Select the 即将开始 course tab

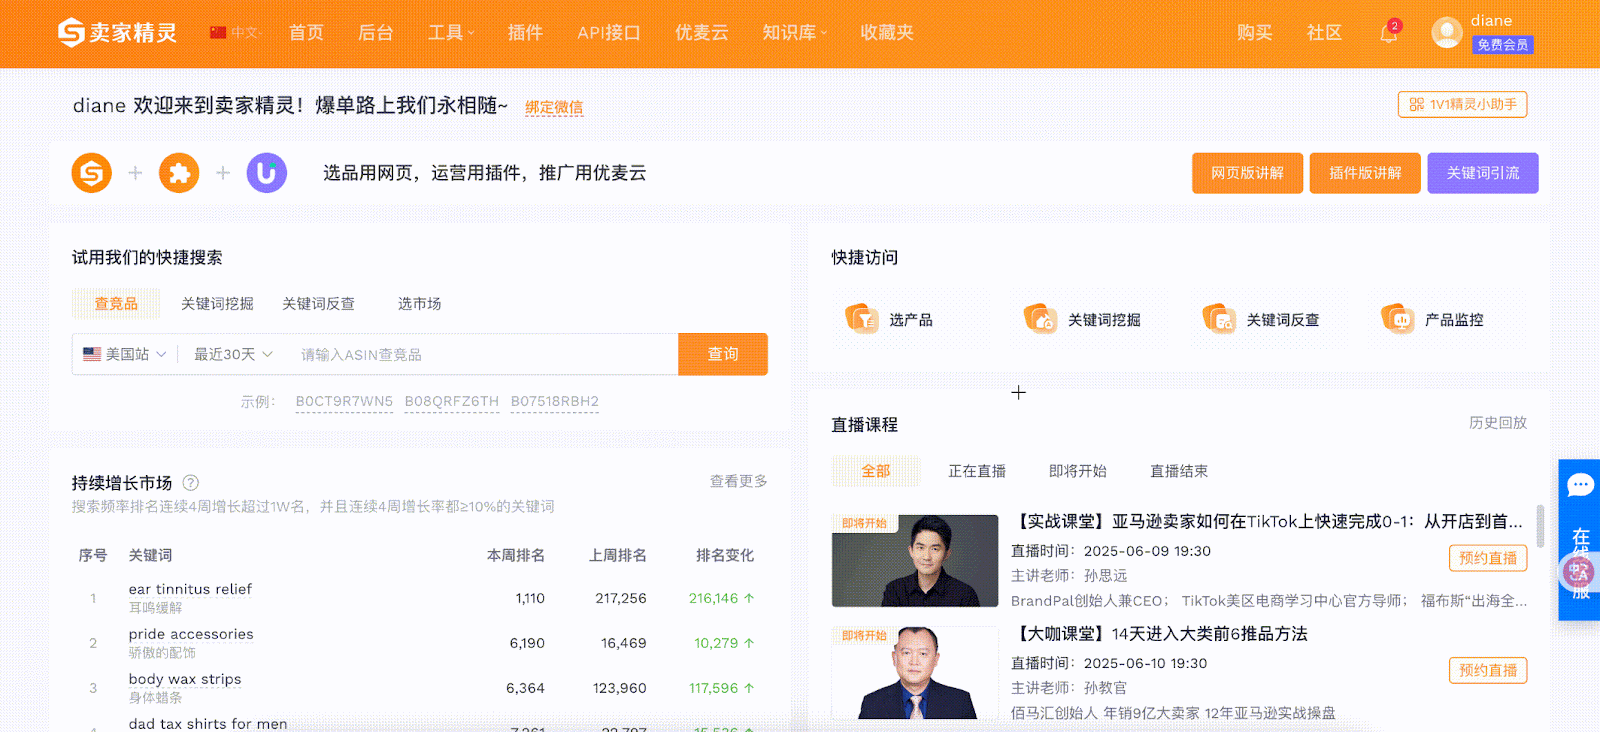point(1078,471)
